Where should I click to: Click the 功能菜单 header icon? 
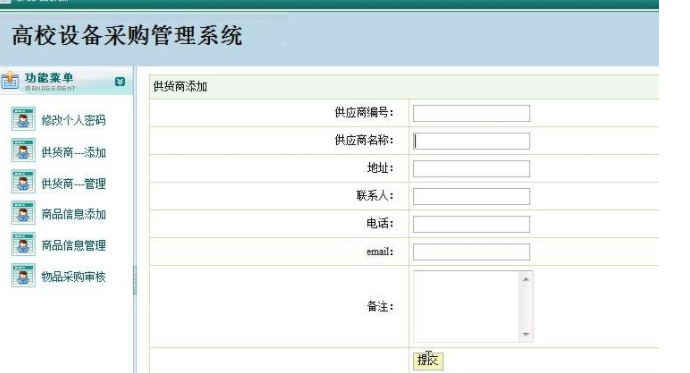click(10, 81)
